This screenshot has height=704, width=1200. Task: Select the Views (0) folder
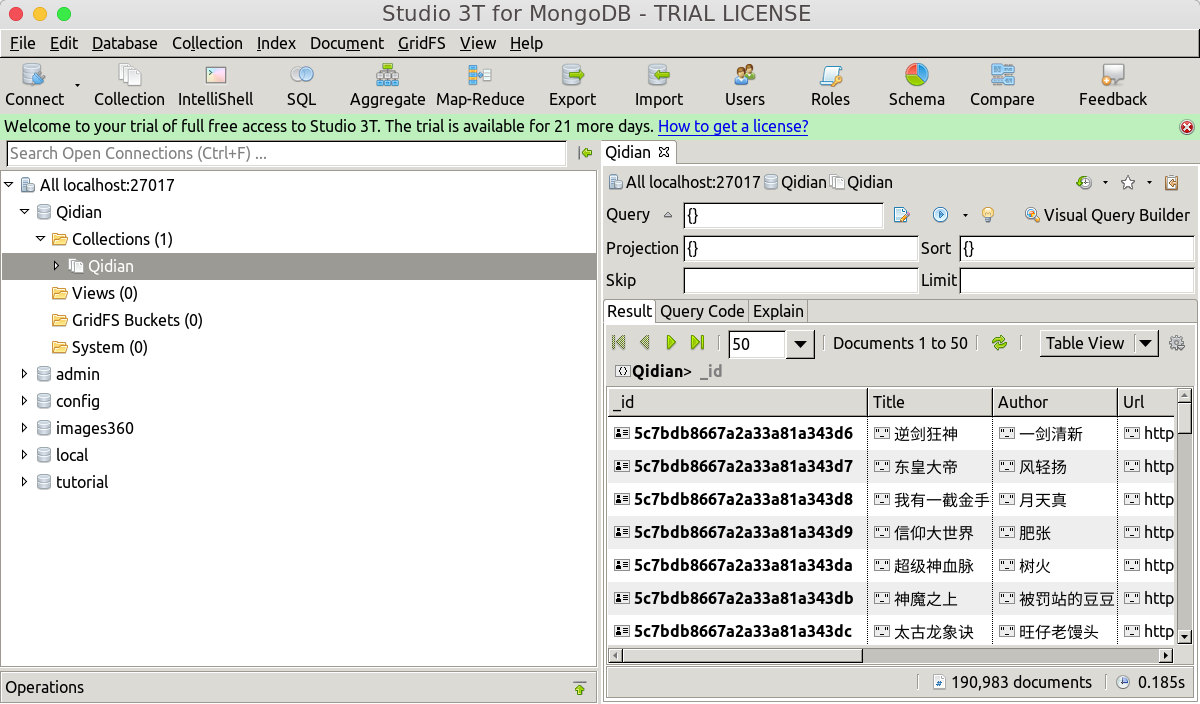(x=105, y=293)
